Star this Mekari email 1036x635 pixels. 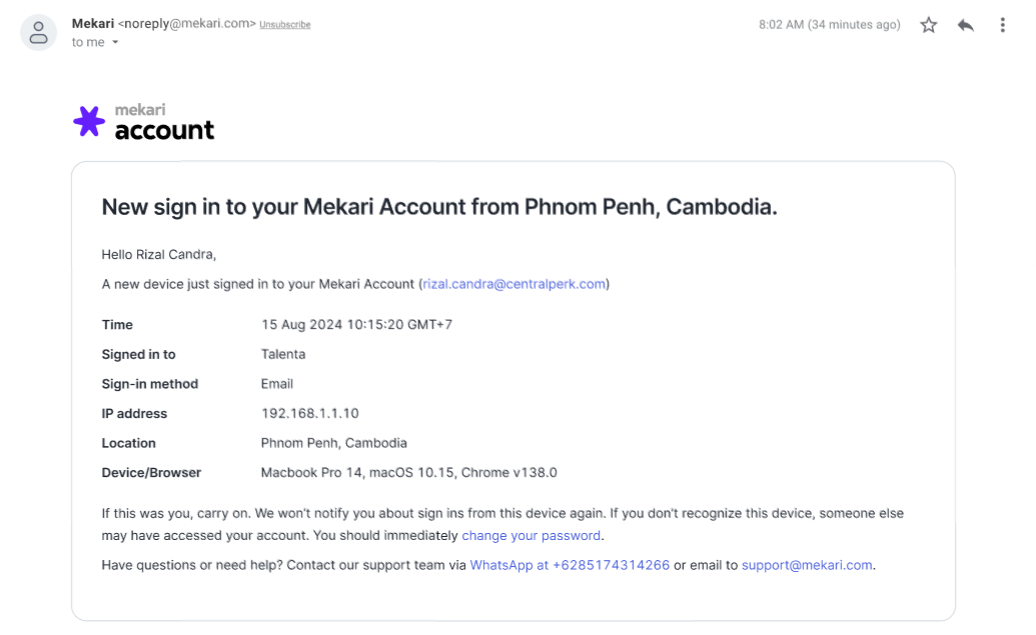tap(929, 25)
